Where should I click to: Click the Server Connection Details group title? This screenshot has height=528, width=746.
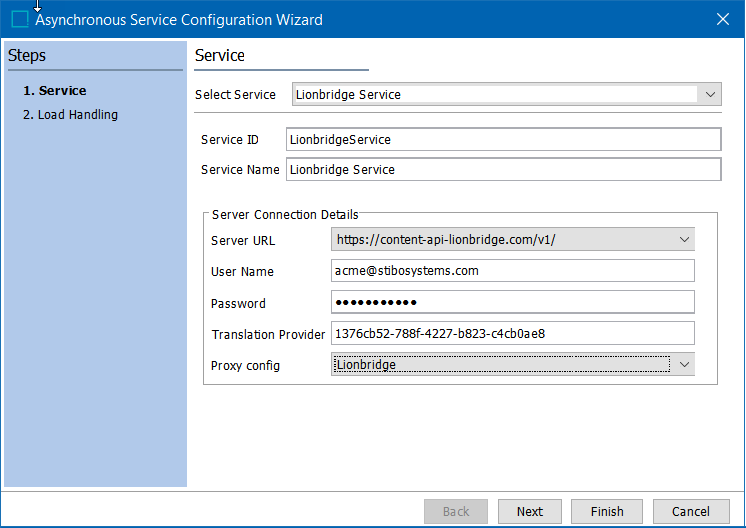point(285,215)
